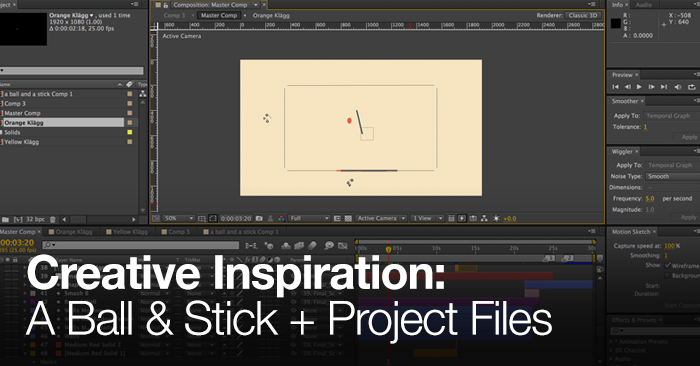Click the Play button in Preview panel
This screenshot has width=700, height=366.
[639, 87]
